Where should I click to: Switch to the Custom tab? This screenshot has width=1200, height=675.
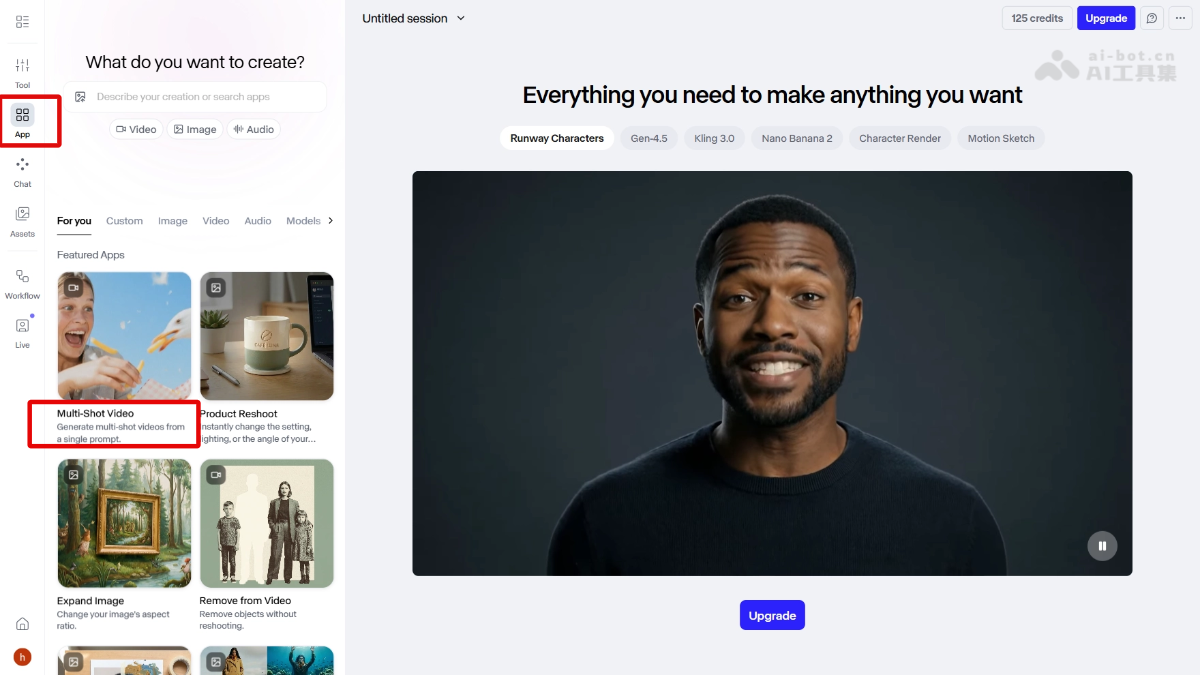coord(124,221)
